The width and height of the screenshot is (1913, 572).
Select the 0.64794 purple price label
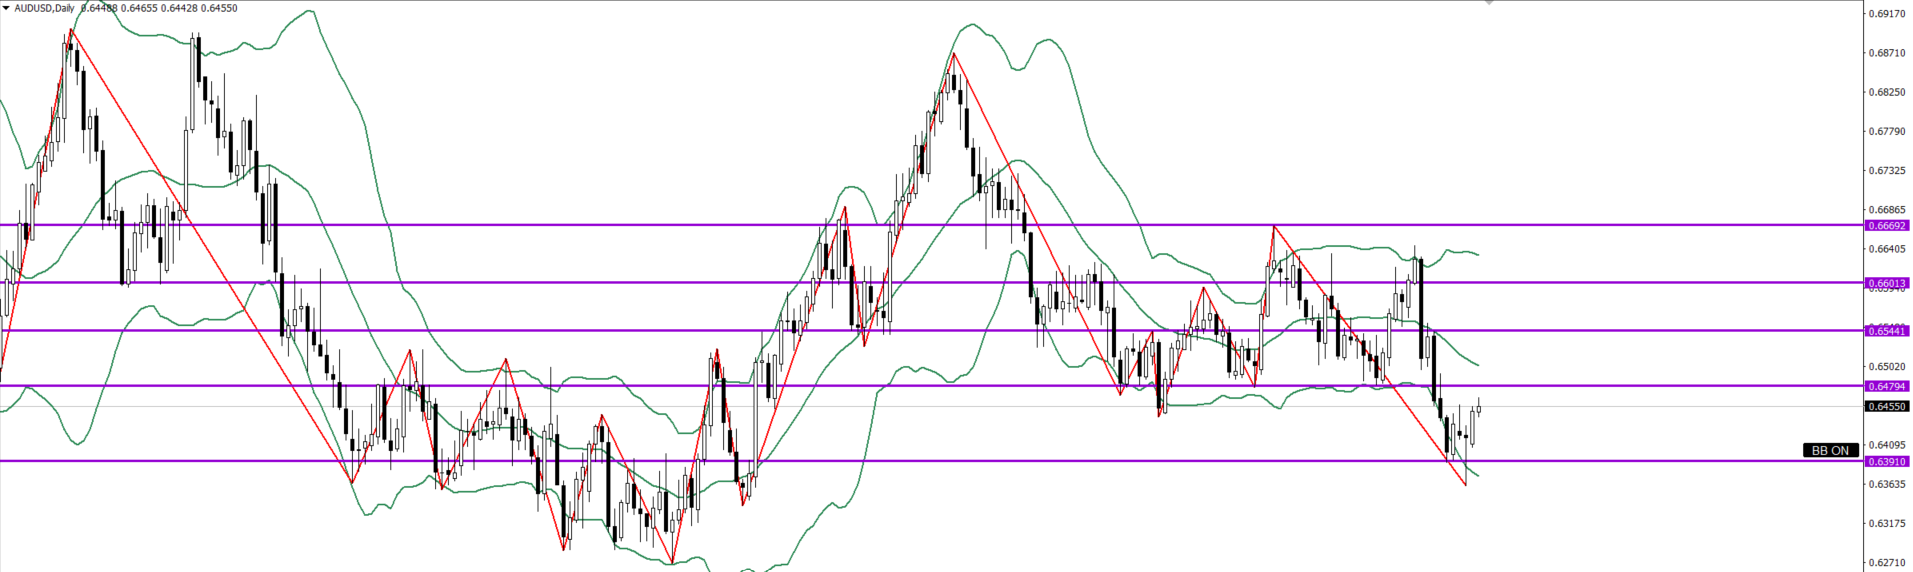(x=1887, y=386)
